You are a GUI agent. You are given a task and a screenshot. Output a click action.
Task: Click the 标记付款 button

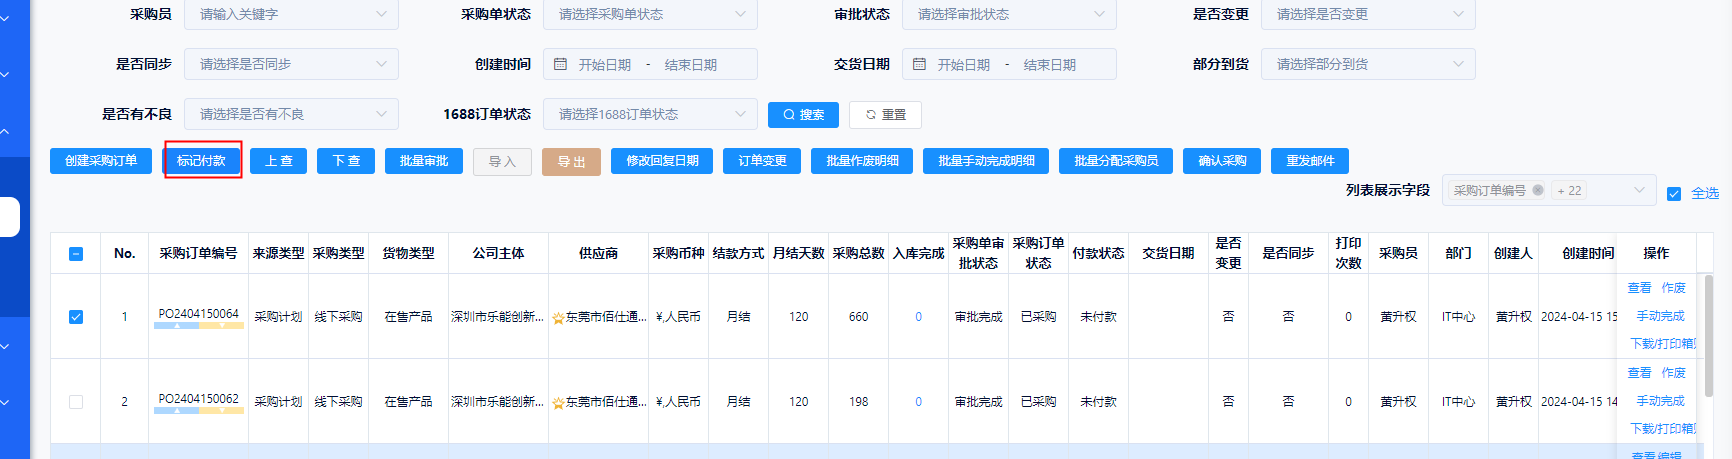tap(202, 161)
